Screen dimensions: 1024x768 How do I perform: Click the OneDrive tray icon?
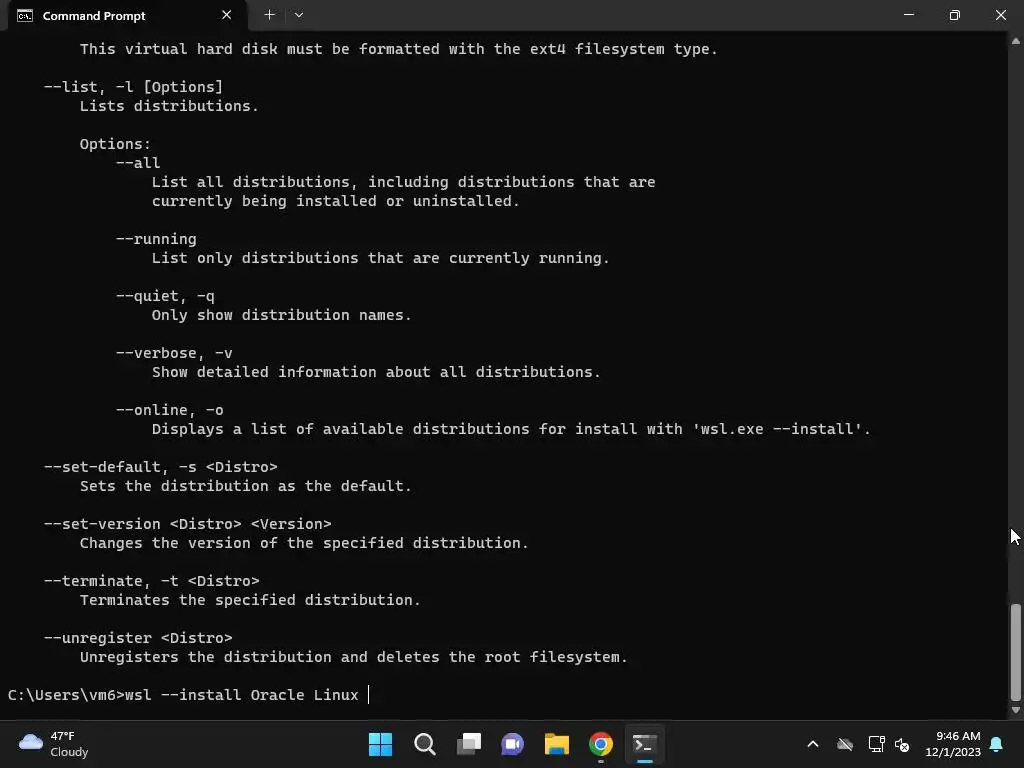(x=845, y=744)
